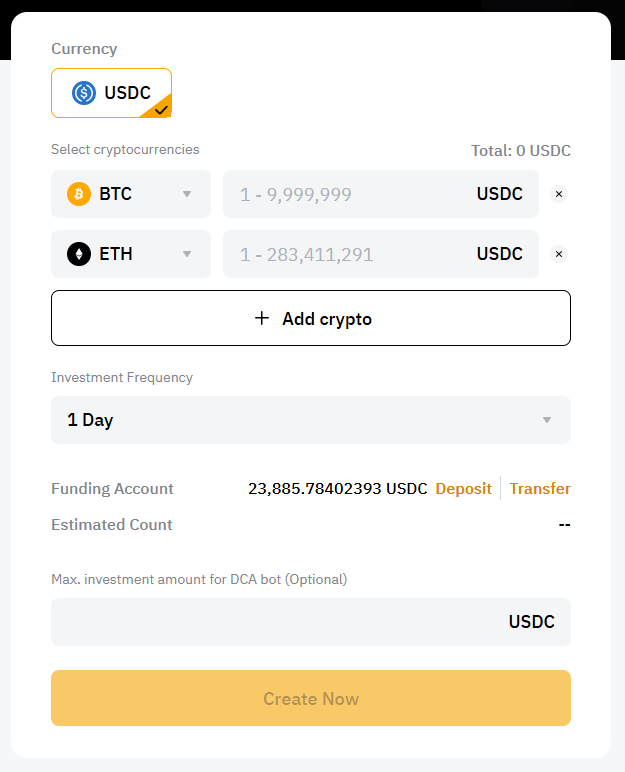
Task: Click the plus icon beside Add crypto
Action: coord(262,318)
